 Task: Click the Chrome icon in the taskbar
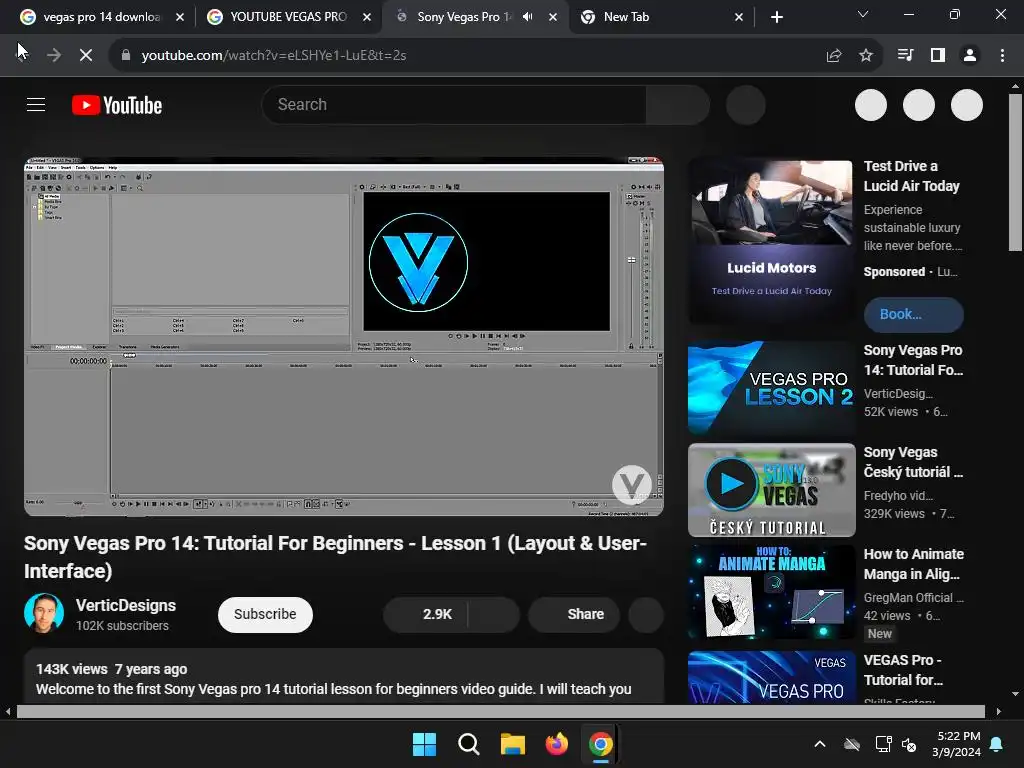pyautogui.click(x=600, y=744)
